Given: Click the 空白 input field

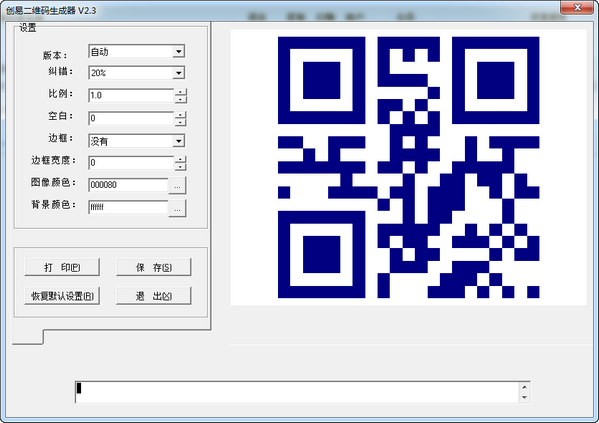Looking at the screenshot, I should point(131,118).
